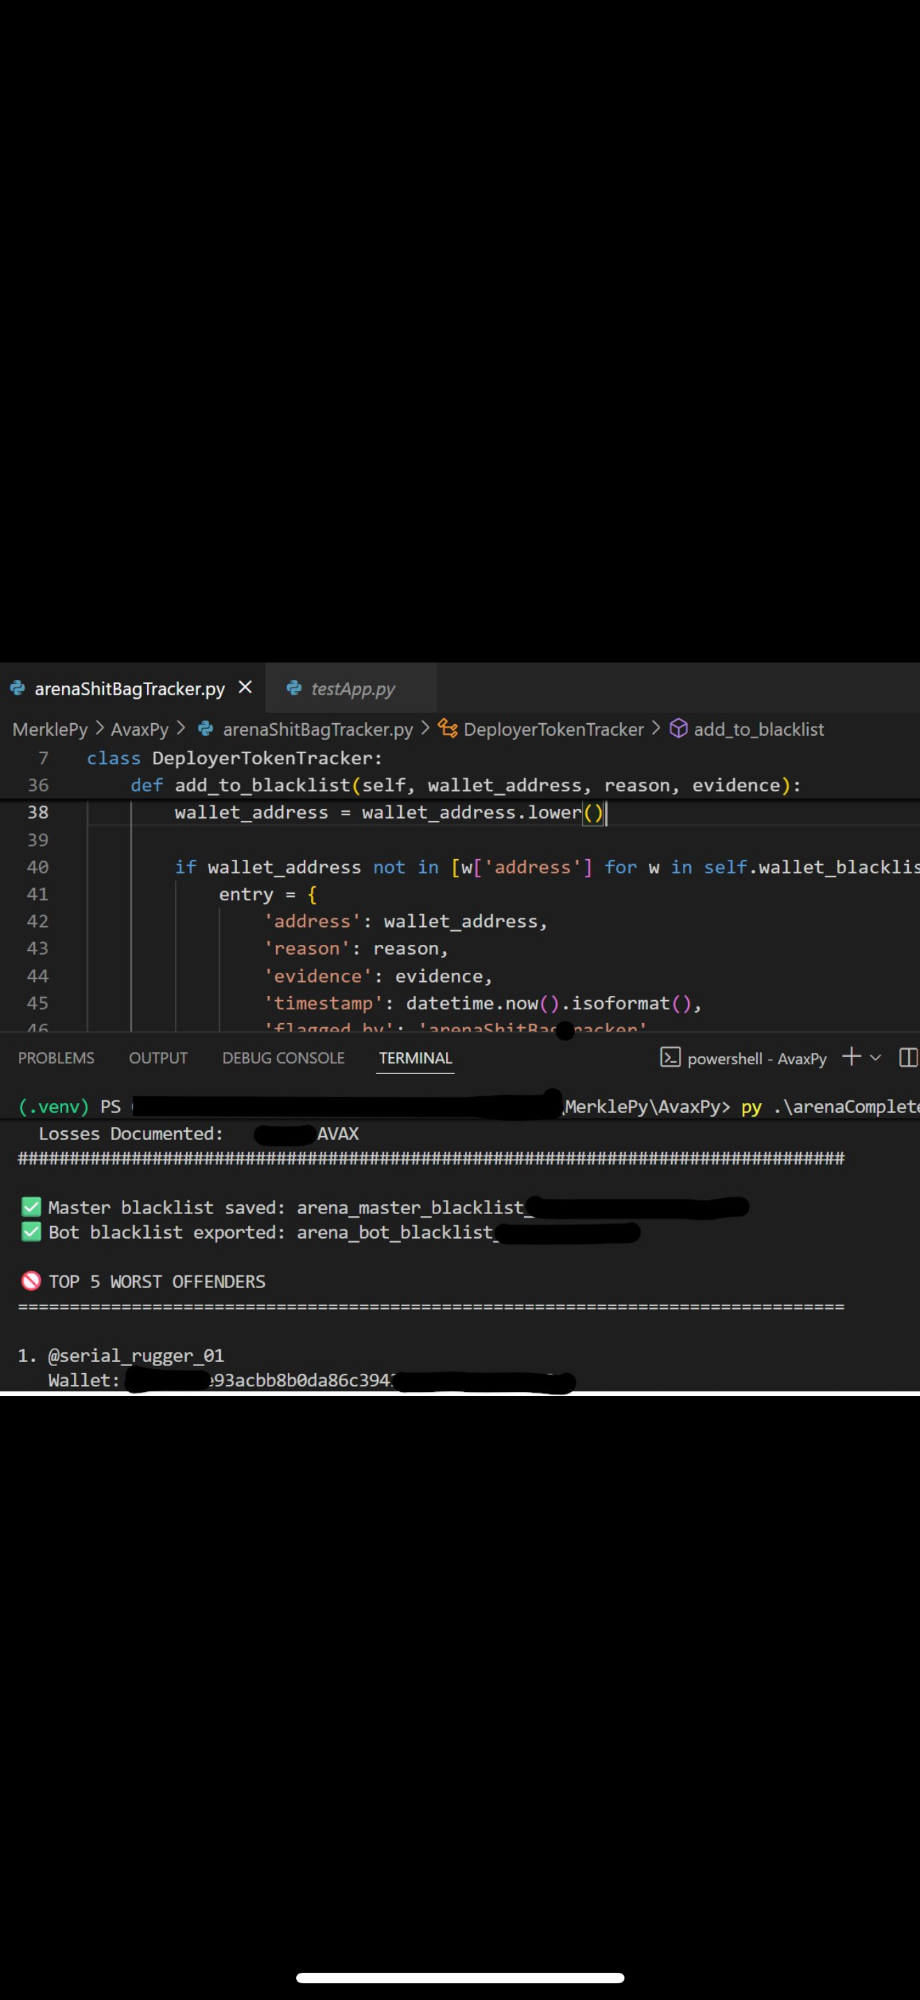Viewport: 920px width, 2000px height.
Task: Create new terminal with plus icon
Action: (851, 1057)
